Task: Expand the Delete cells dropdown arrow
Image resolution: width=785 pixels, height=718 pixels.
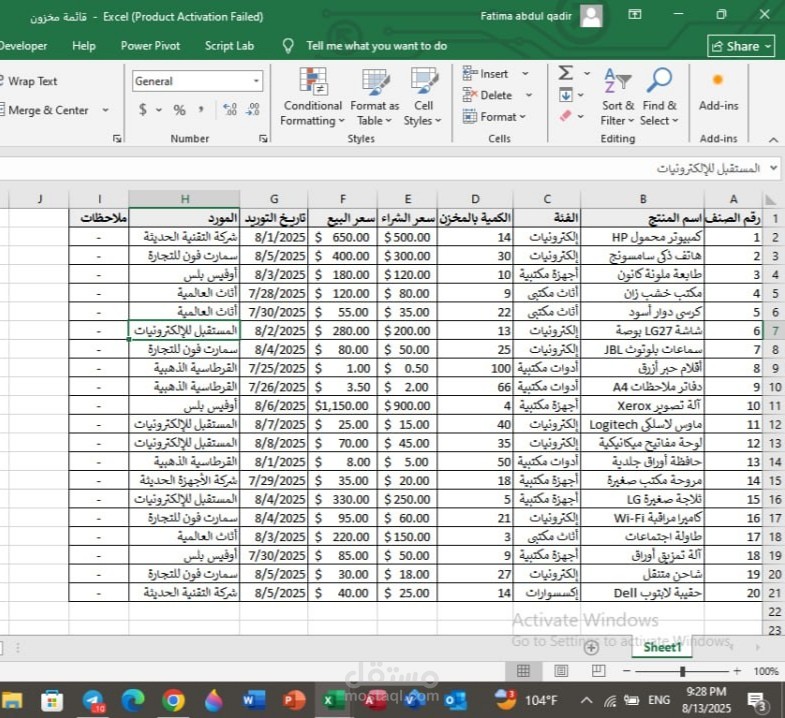Action: (529, 95)
